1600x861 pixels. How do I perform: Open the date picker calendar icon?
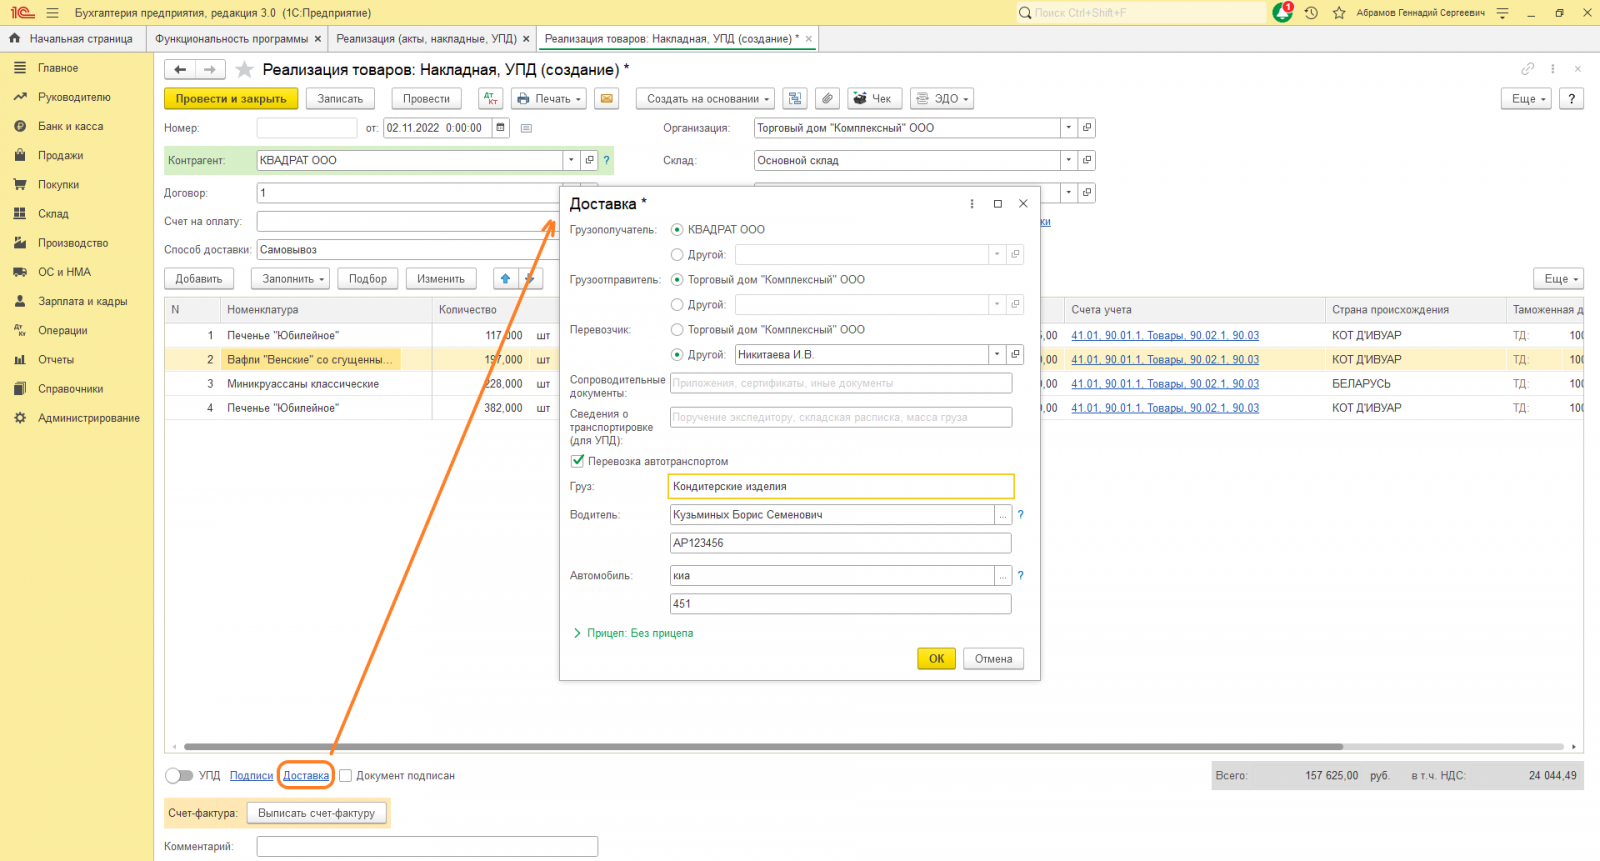pos(501,128)
